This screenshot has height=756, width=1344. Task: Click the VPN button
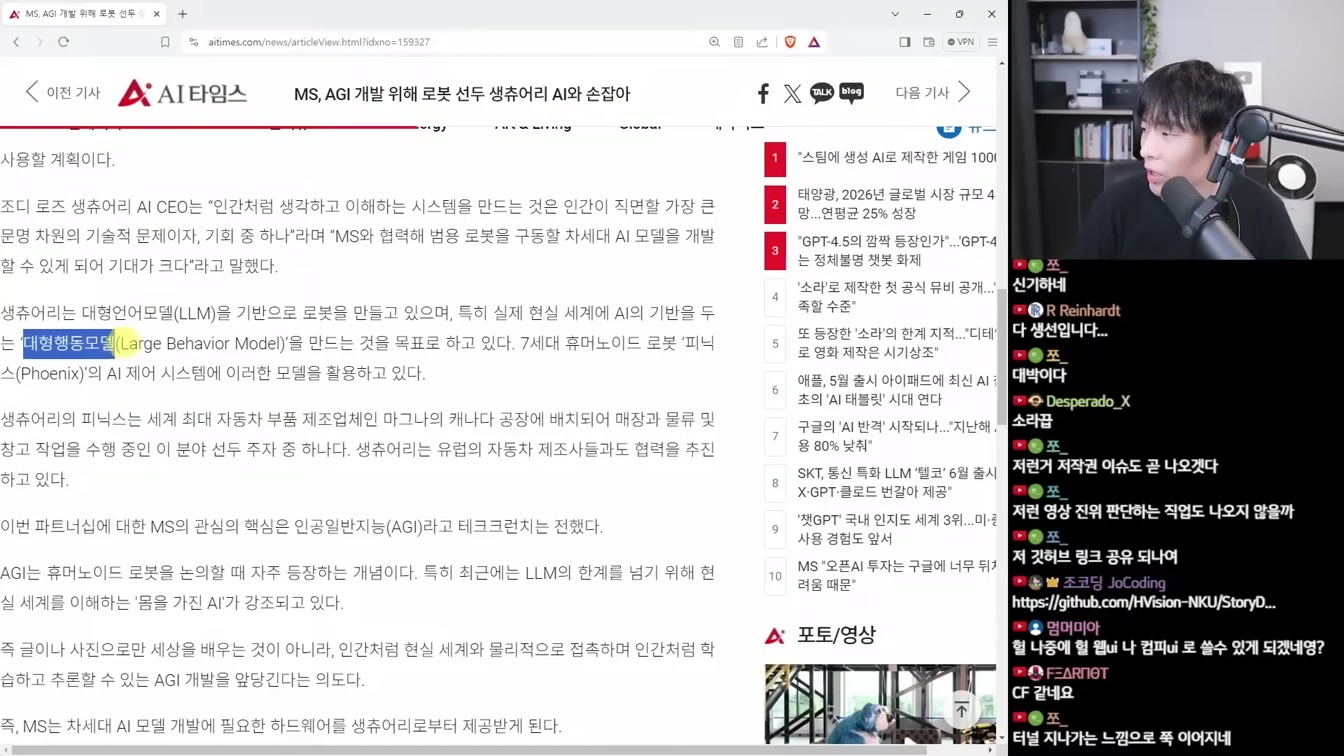click(x=961, y=42)
